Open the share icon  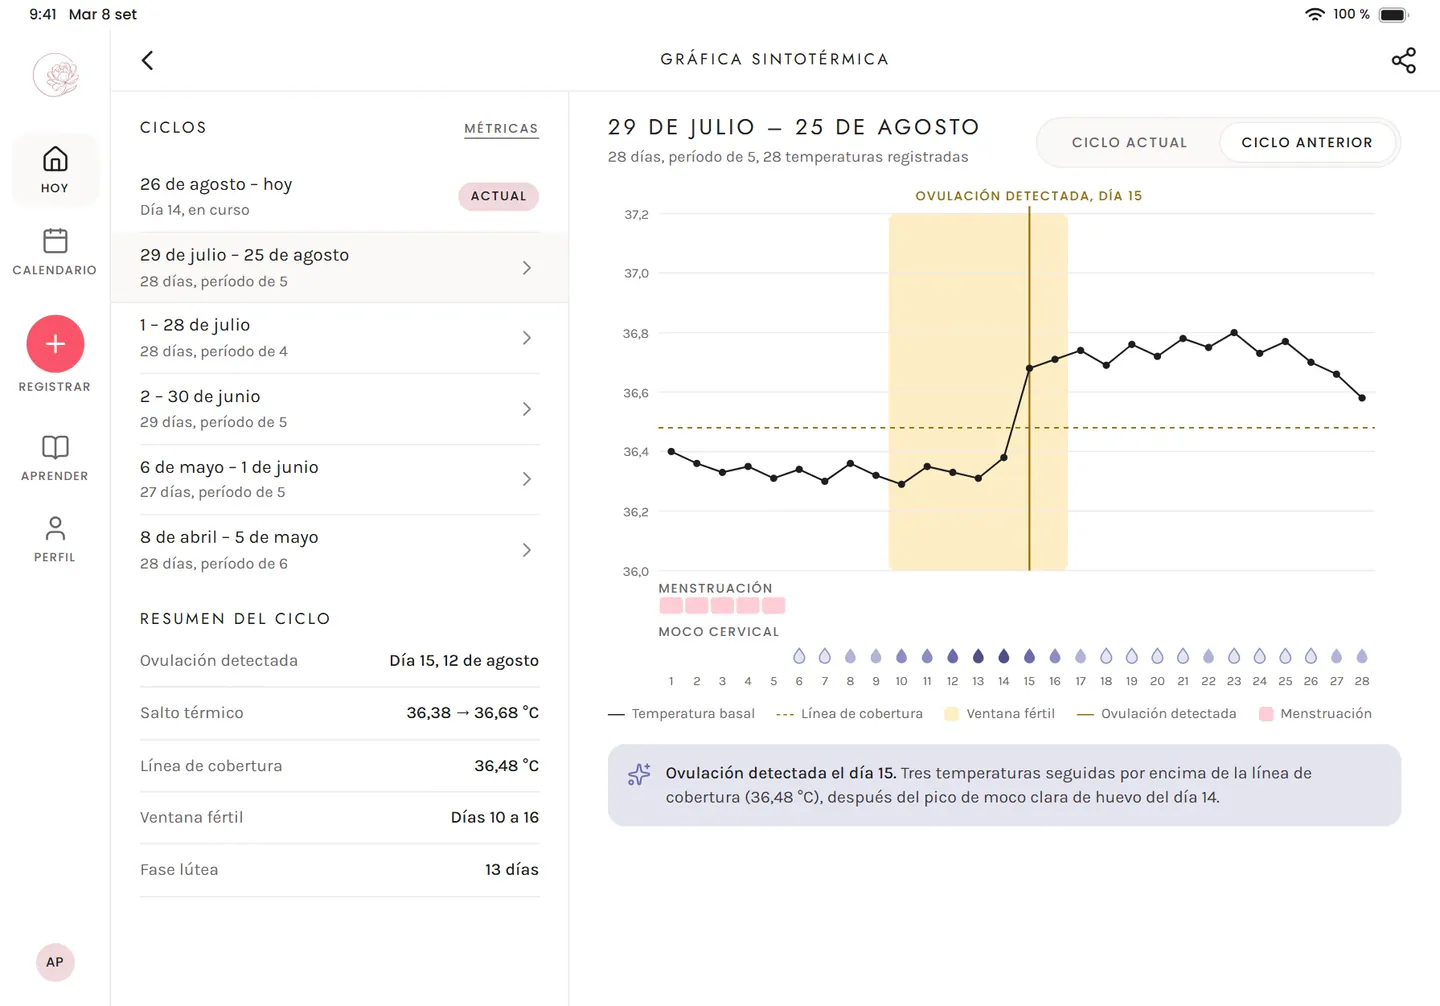tap(1404, 60)
